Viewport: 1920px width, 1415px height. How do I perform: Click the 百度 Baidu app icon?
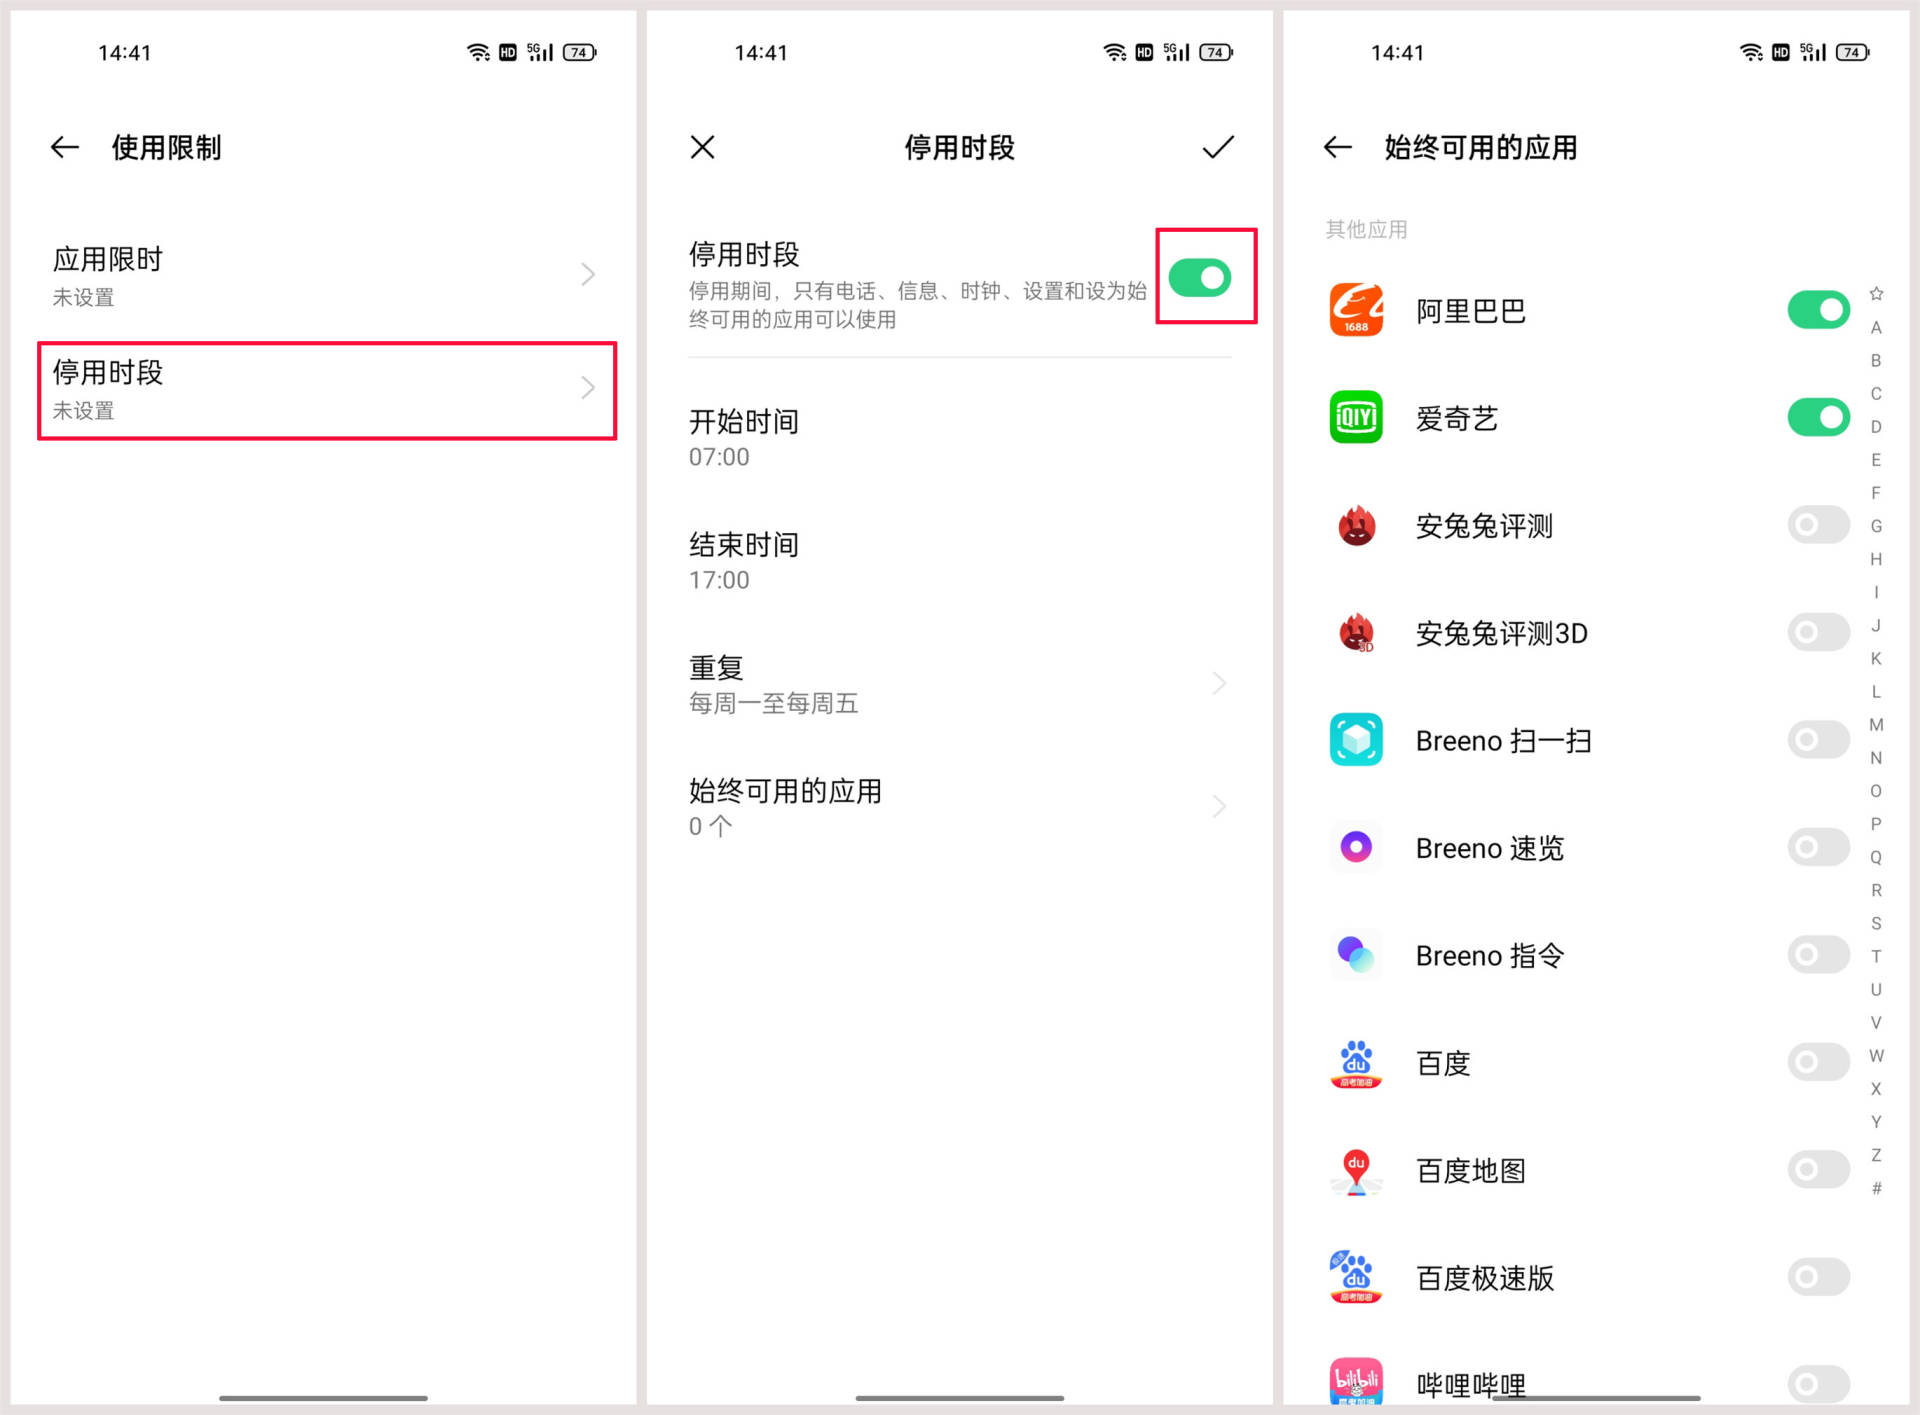click(1355, 1063)
